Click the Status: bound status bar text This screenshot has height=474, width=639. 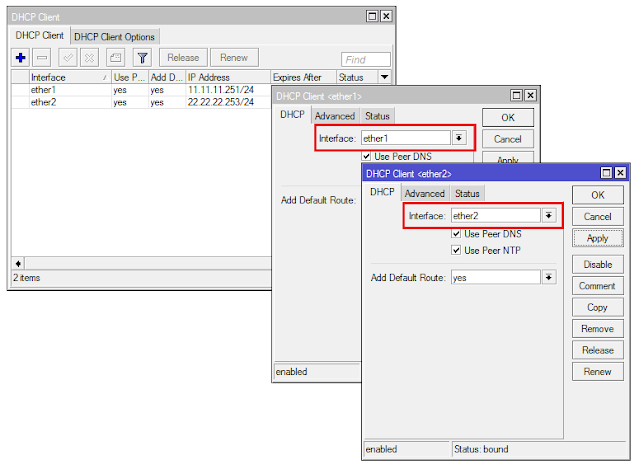pyautogui.click(x=481, y=449)
